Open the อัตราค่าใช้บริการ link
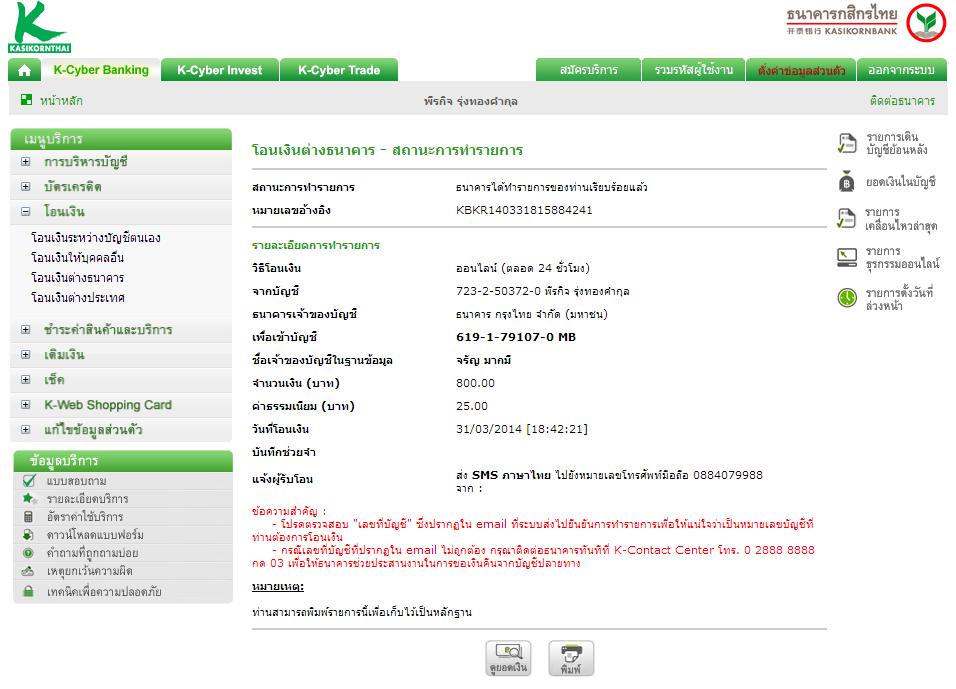The width and height of the screenshot is (956, 689). [85, 517]
